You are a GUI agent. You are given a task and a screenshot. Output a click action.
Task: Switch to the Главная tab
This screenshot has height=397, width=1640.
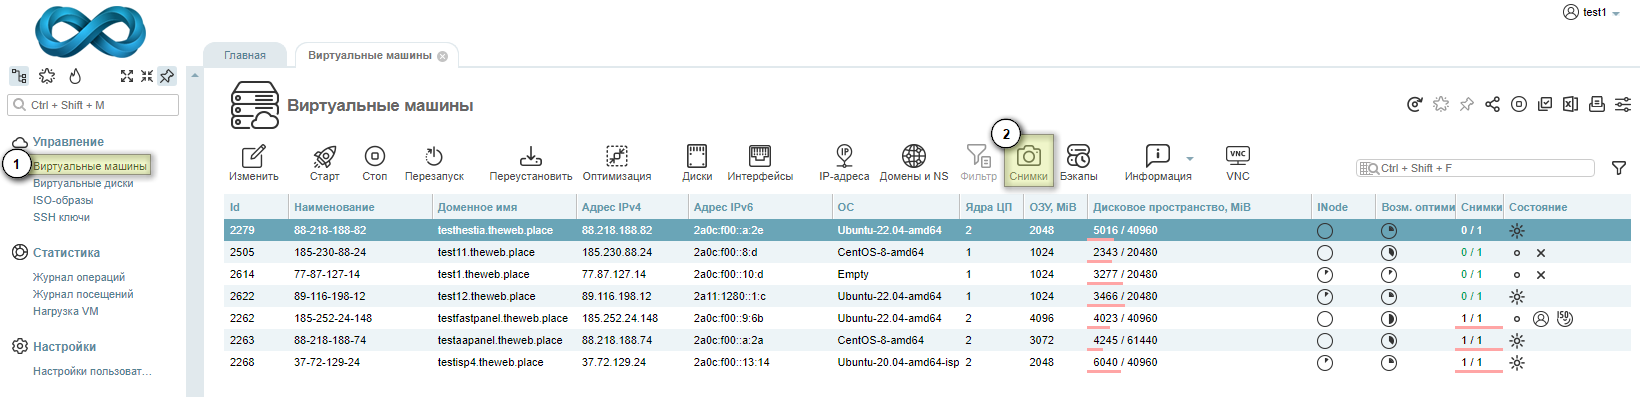245,55
